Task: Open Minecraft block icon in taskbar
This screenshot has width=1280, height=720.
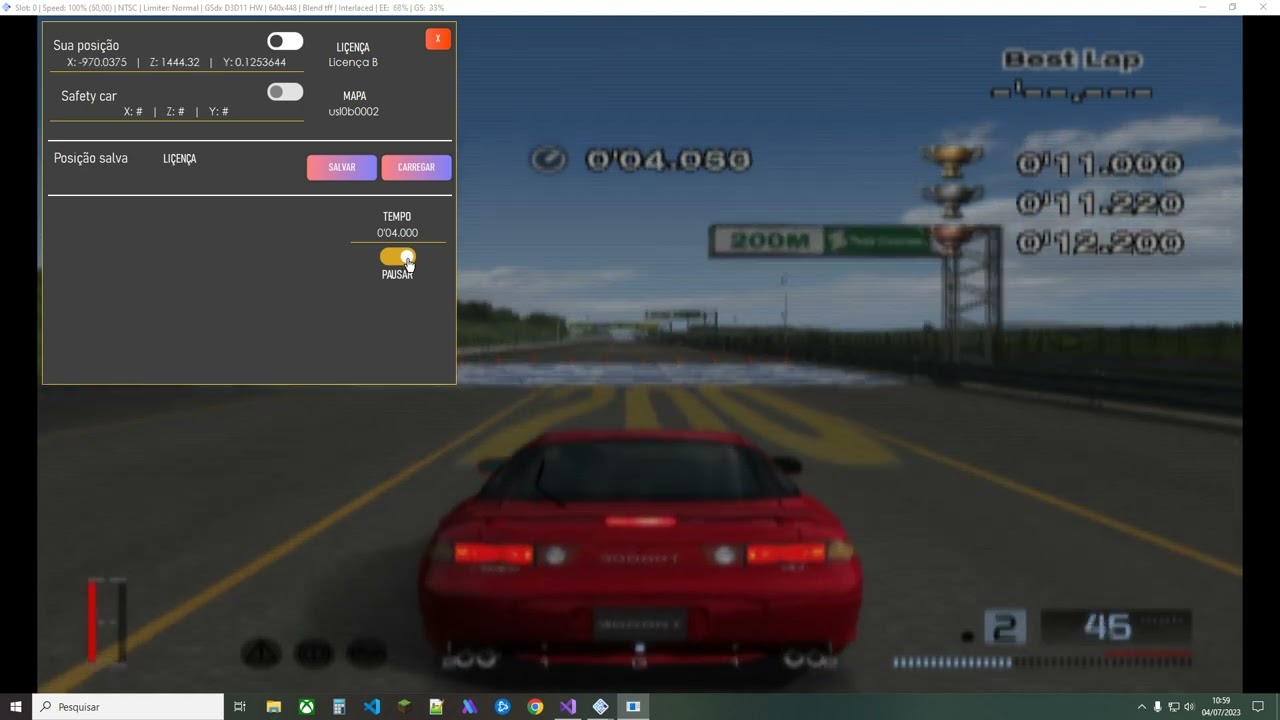Action: click(404, 707)
